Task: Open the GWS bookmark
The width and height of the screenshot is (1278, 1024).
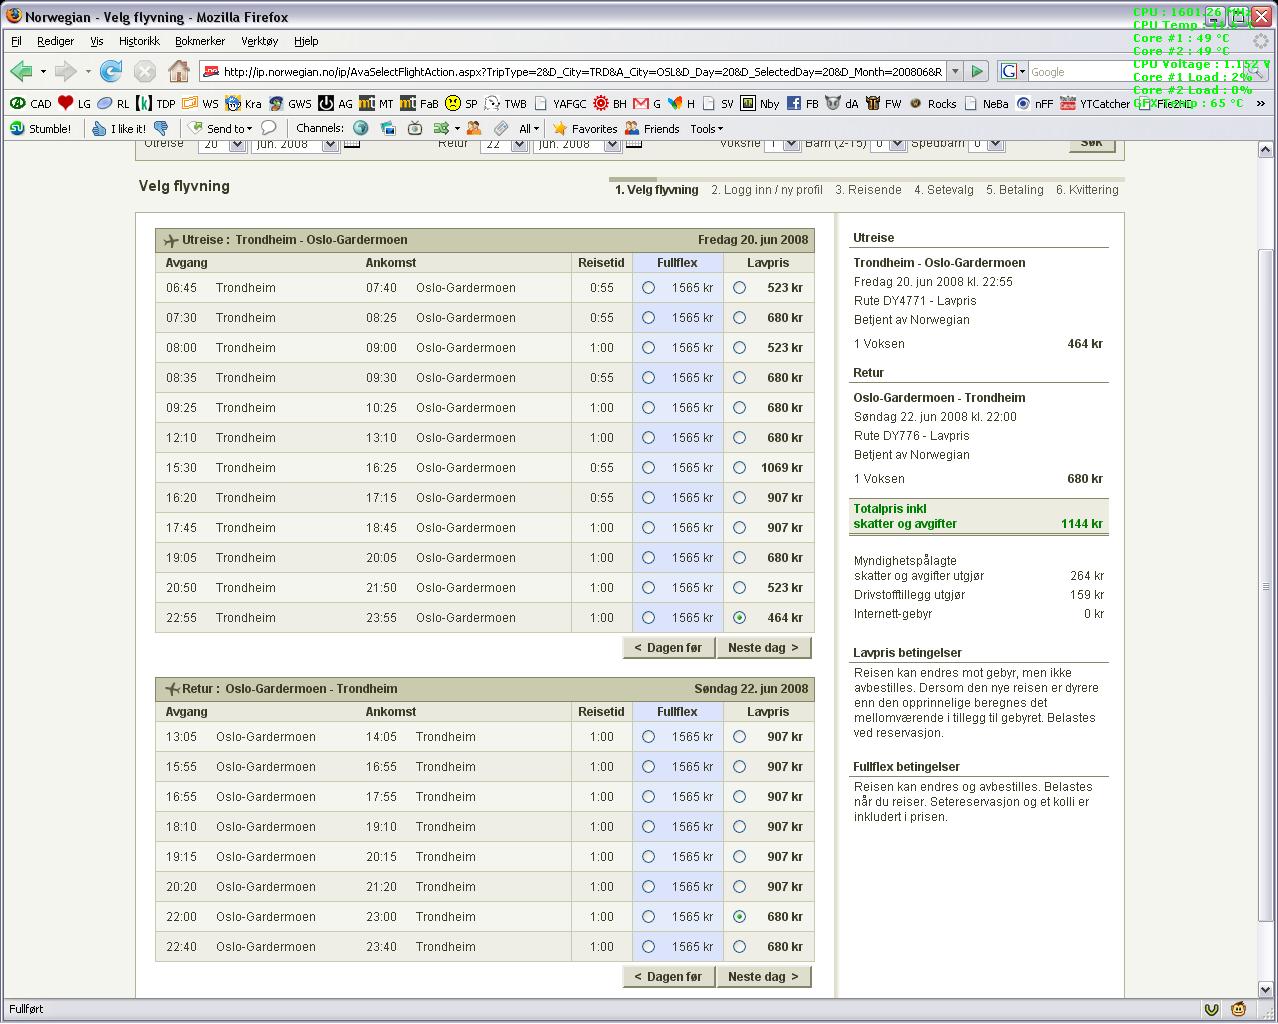Action: 290,103
